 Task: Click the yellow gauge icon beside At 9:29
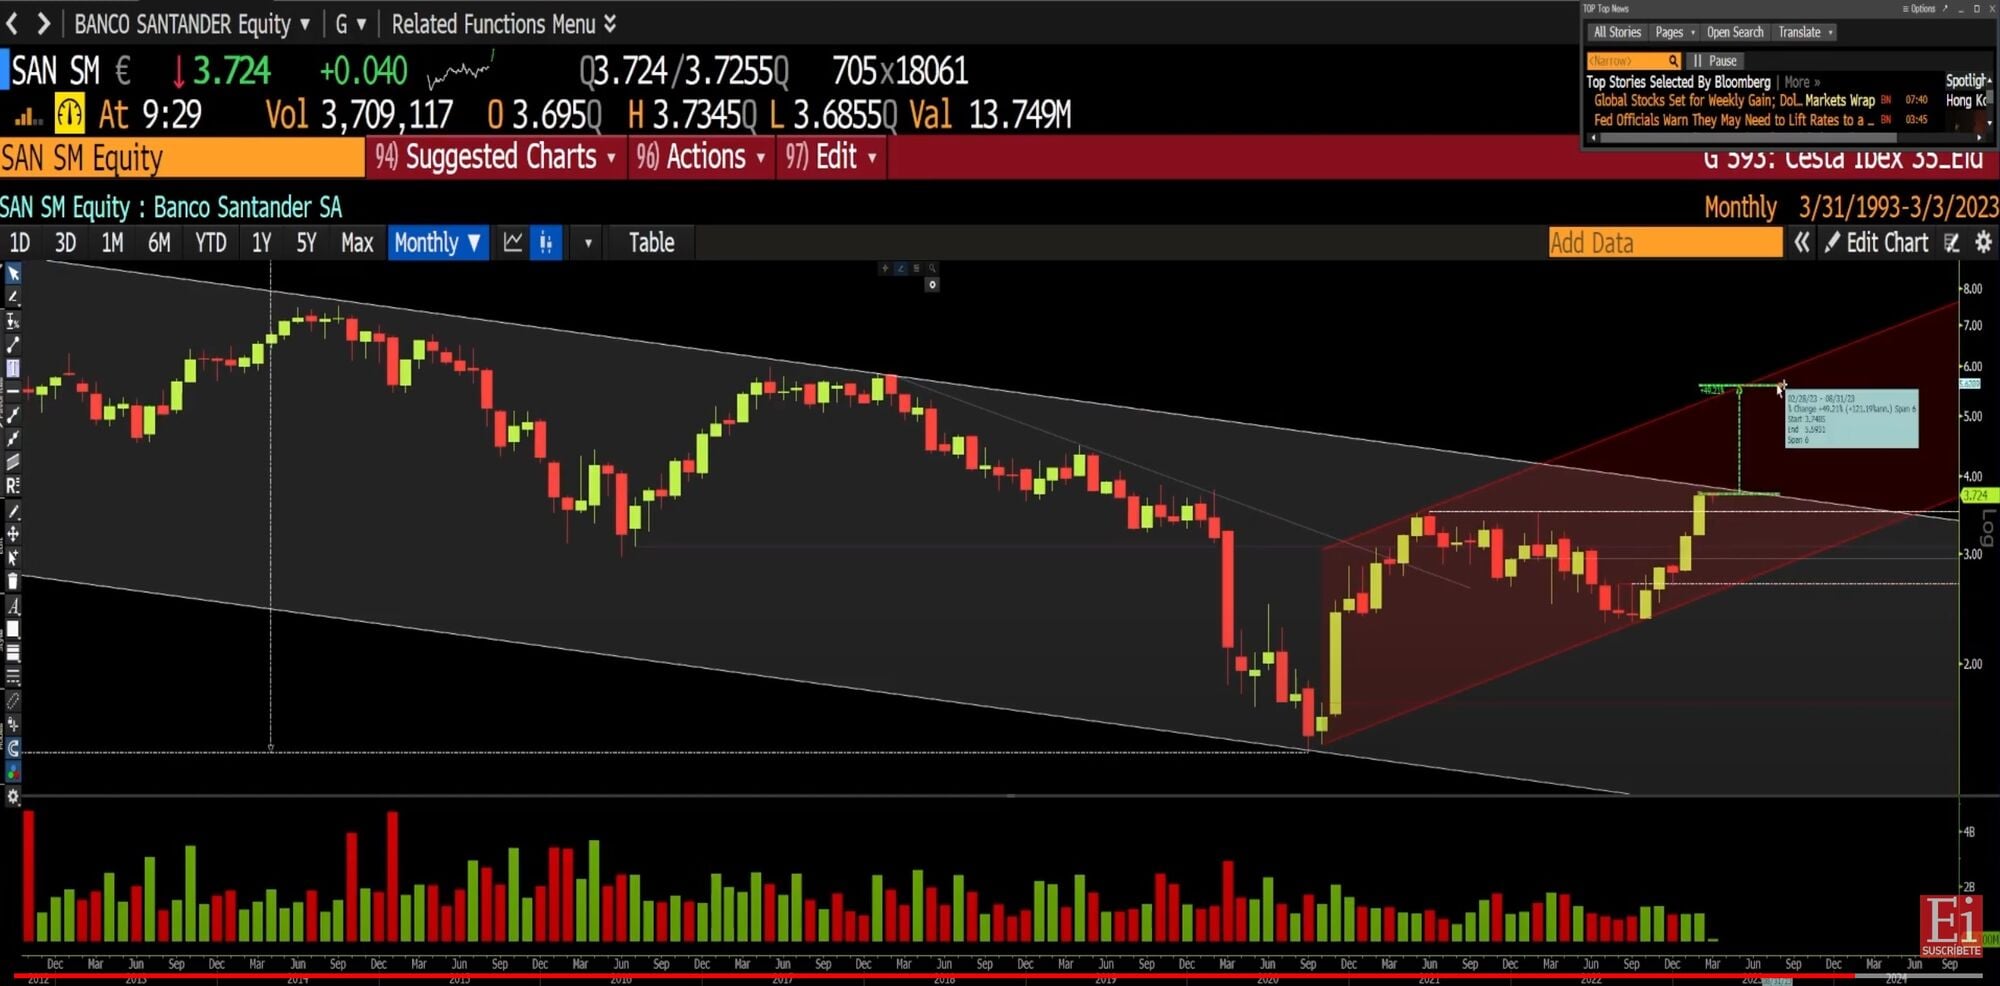point(69,114)
